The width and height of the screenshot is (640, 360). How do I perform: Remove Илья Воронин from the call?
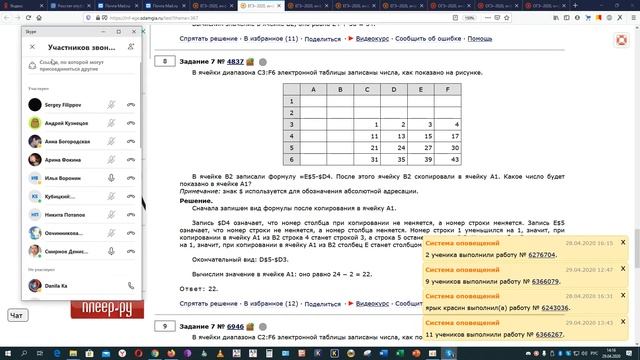(x=131, y=178)
